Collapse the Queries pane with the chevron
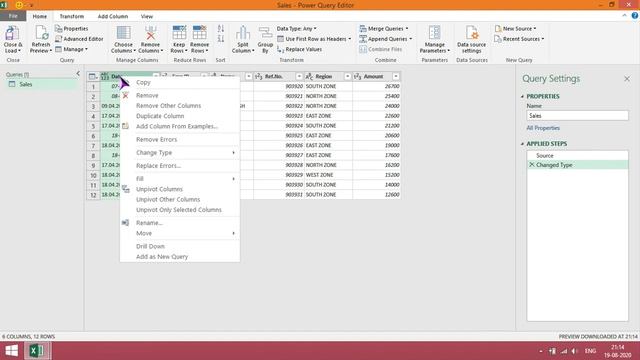640x360 pixels. [x=78, y=73]
